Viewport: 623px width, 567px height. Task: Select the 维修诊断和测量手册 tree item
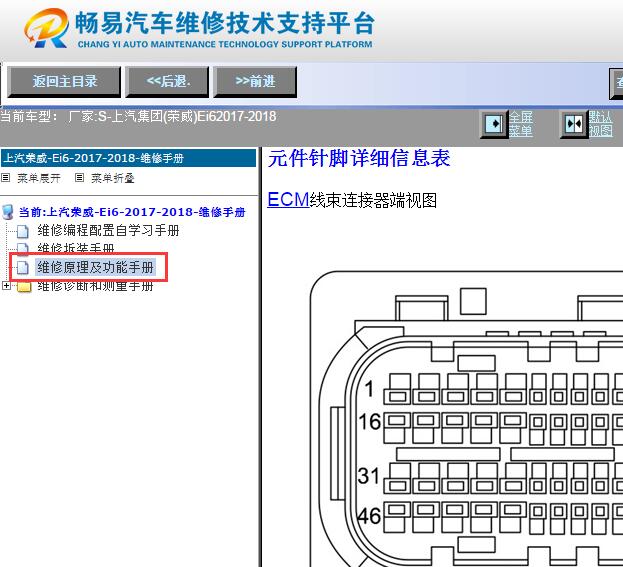pos(95,286)
